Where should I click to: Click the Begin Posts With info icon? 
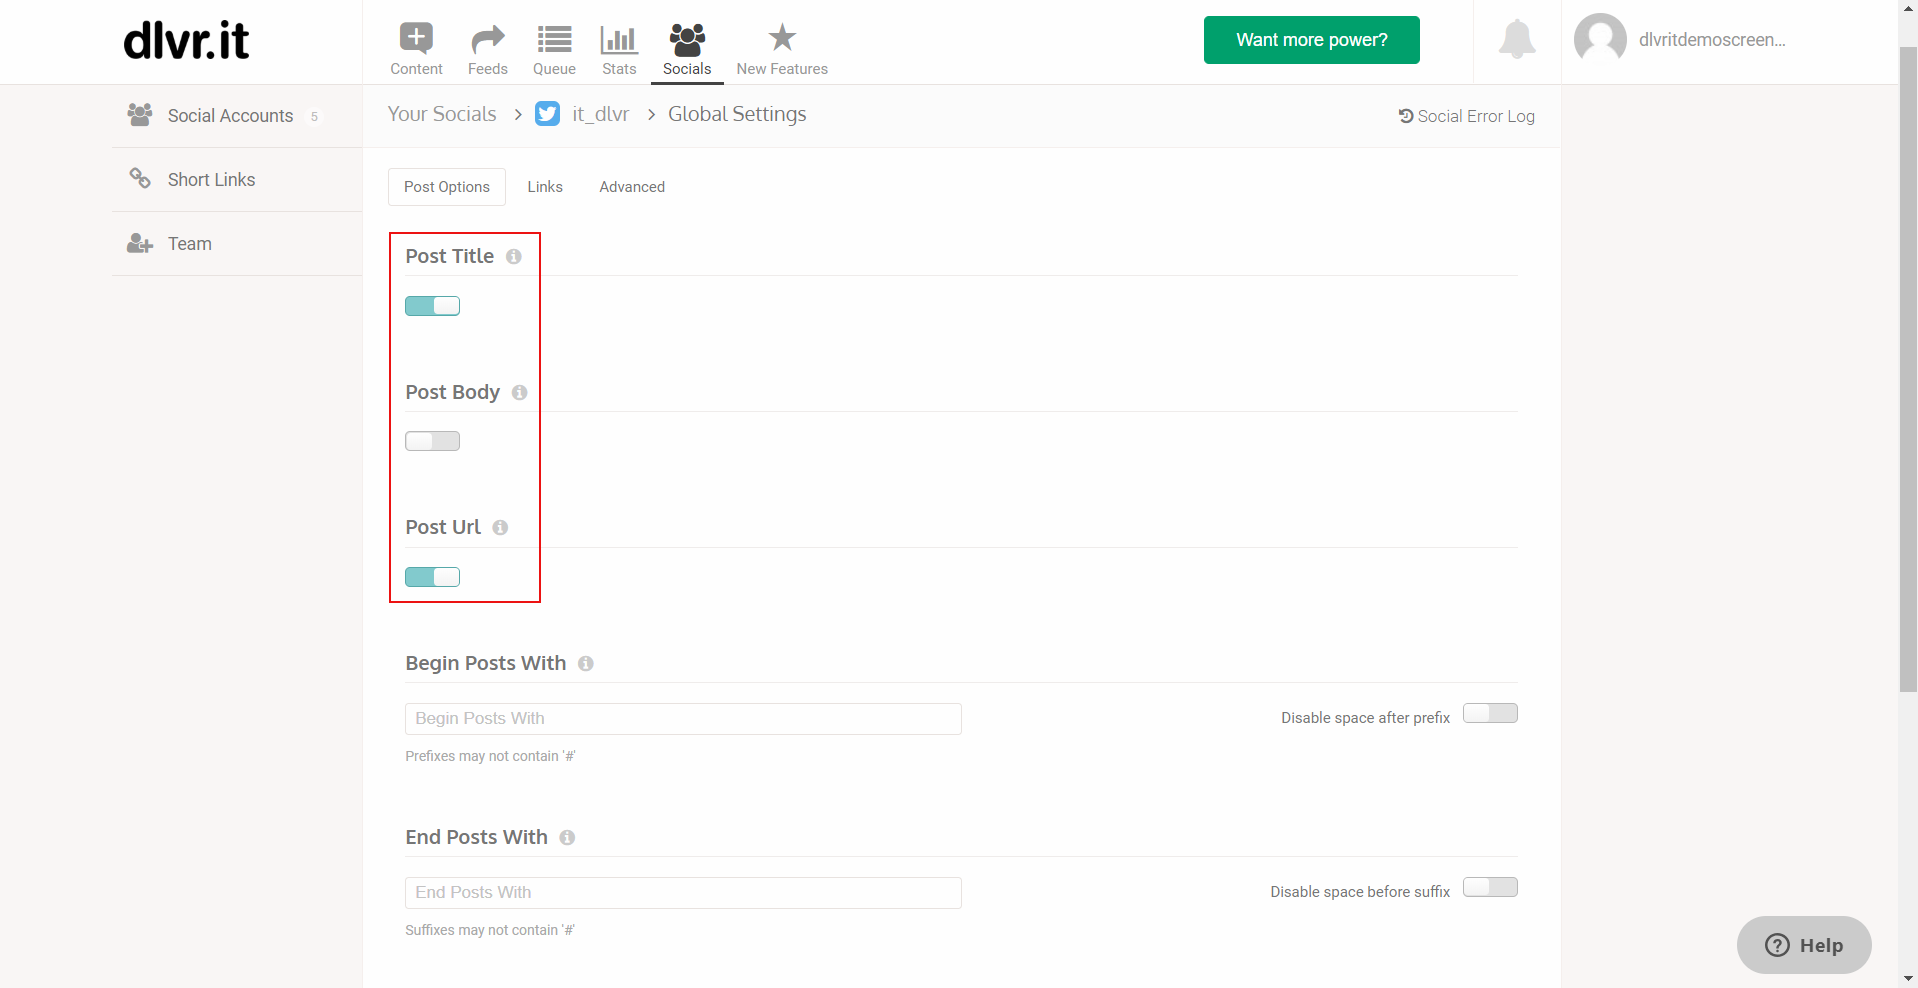(x=586, y=664)
